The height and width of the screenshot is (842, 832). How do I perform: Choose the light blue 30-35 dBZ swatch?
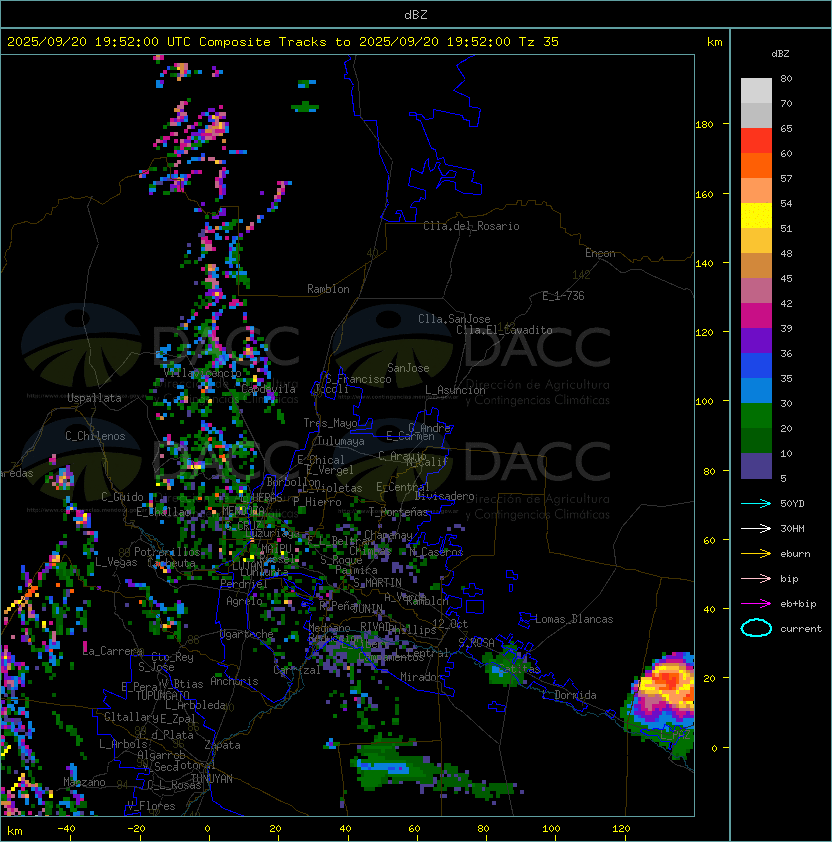pyautogui.click(x=756, y=391)
